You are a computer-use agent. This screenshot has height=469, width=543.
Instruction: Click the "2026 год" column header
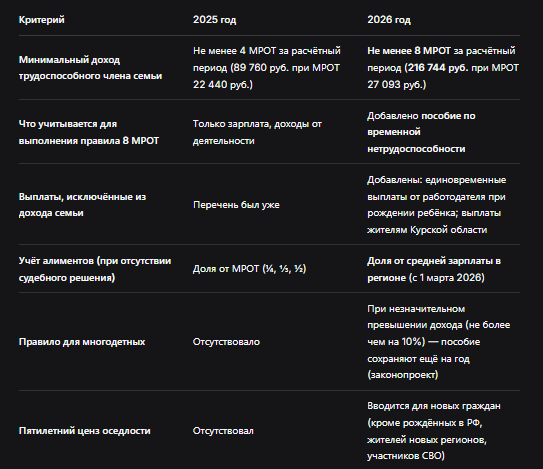pos(389,20)
